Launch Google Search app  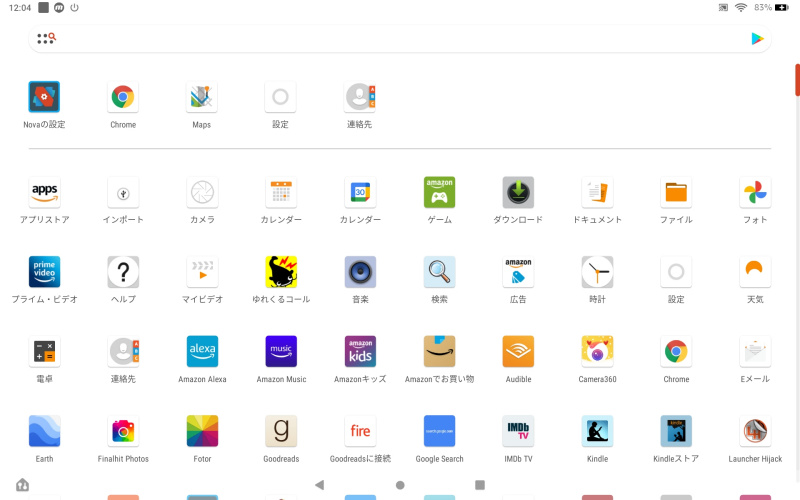[x=439, y=431]
